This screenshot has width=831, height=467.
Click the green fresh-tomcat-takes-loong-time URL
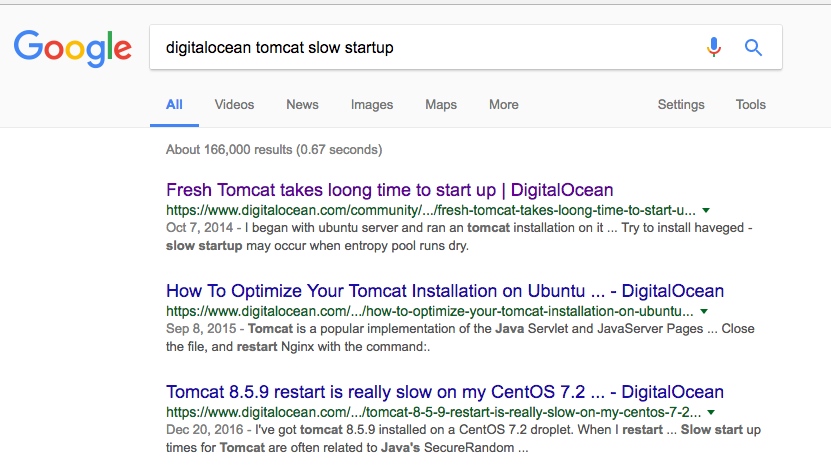click(430, 210)
